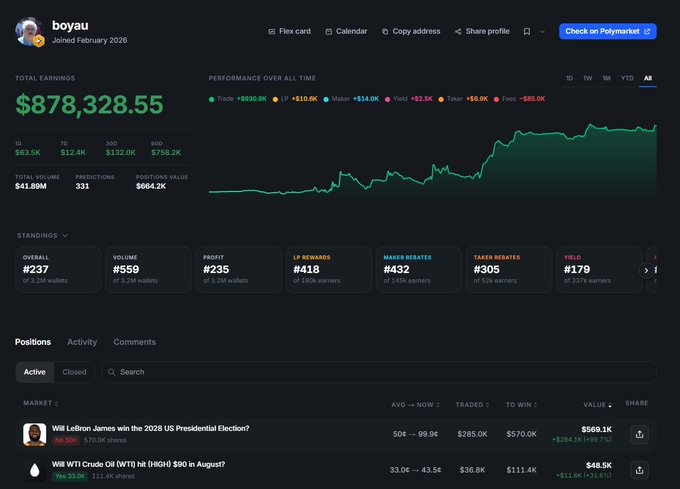This screenshot has height=489, width=680.
Task: Sort positions by Avg → Now column
Action: (x=415, y=404)
